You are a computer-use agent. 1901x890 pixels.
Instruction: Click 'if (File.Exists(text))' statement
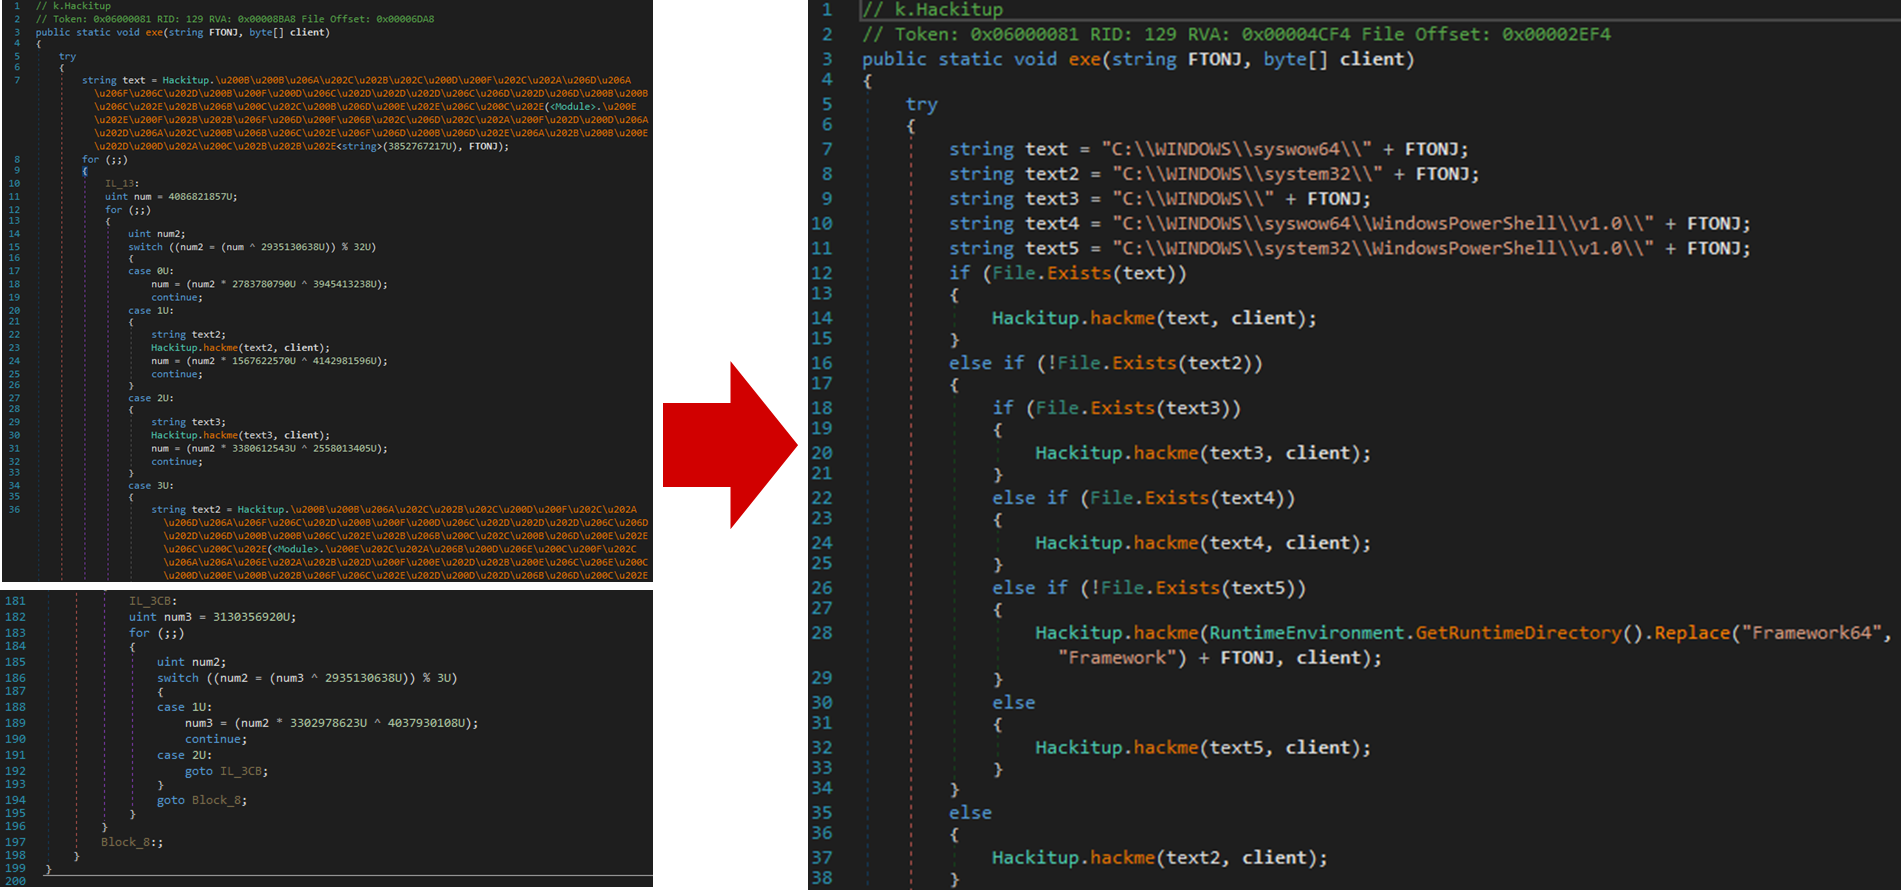pyautogui.click(x=1067, y=273)
